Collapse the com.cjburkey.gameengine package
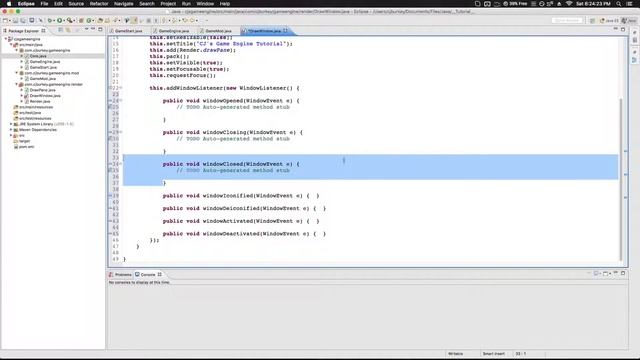Viewport: 640px width, 360px height. 17,51
